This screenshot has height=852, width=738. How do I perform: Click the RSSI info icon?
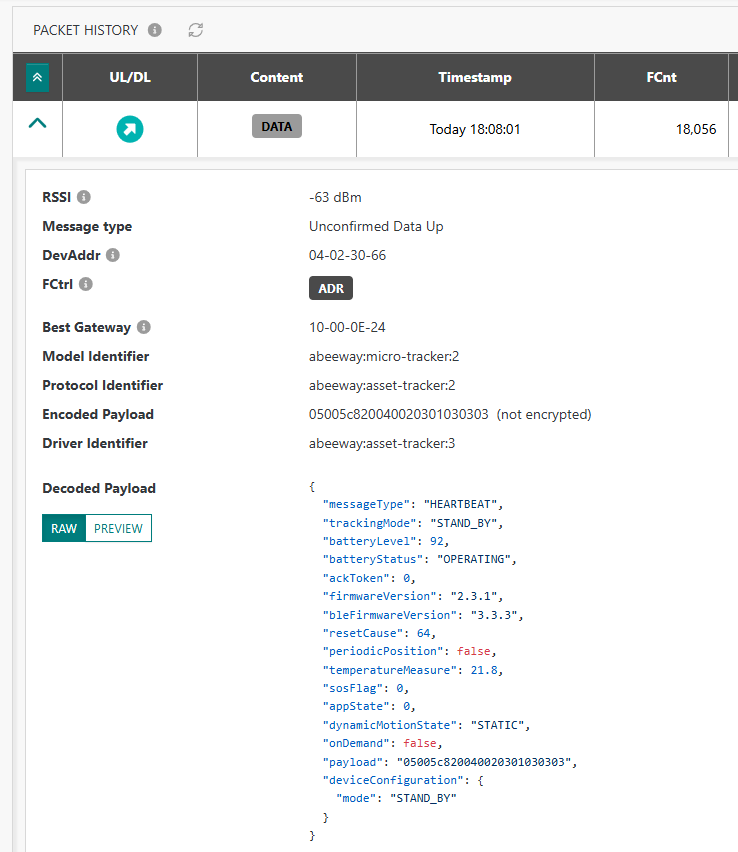point(84,197)
